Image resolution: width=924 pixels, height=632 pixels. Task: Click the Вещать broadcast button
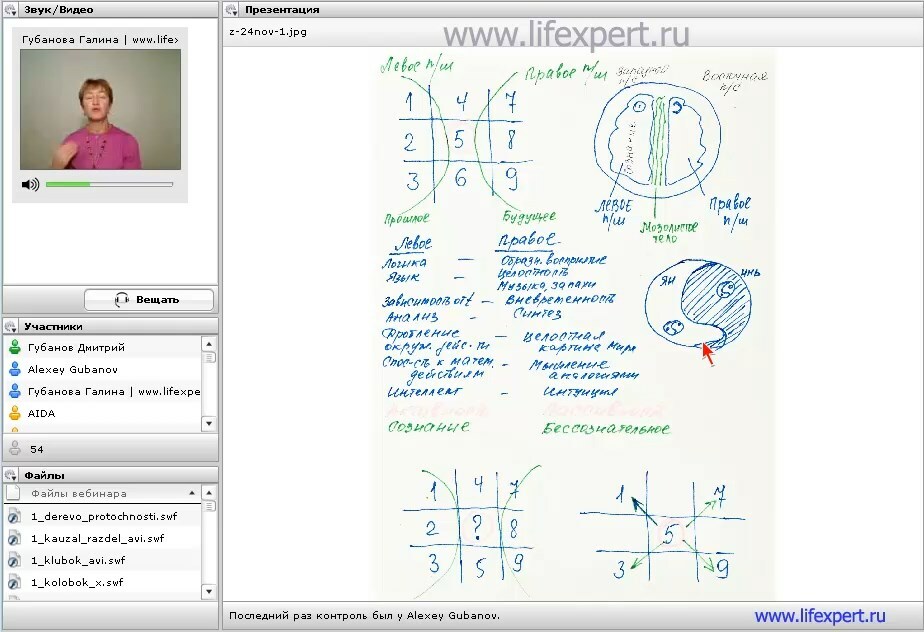148,299
